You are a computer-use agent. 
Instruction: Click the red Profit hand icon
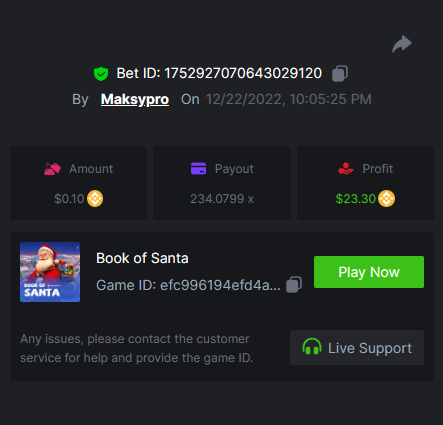[x=345, y=169]
